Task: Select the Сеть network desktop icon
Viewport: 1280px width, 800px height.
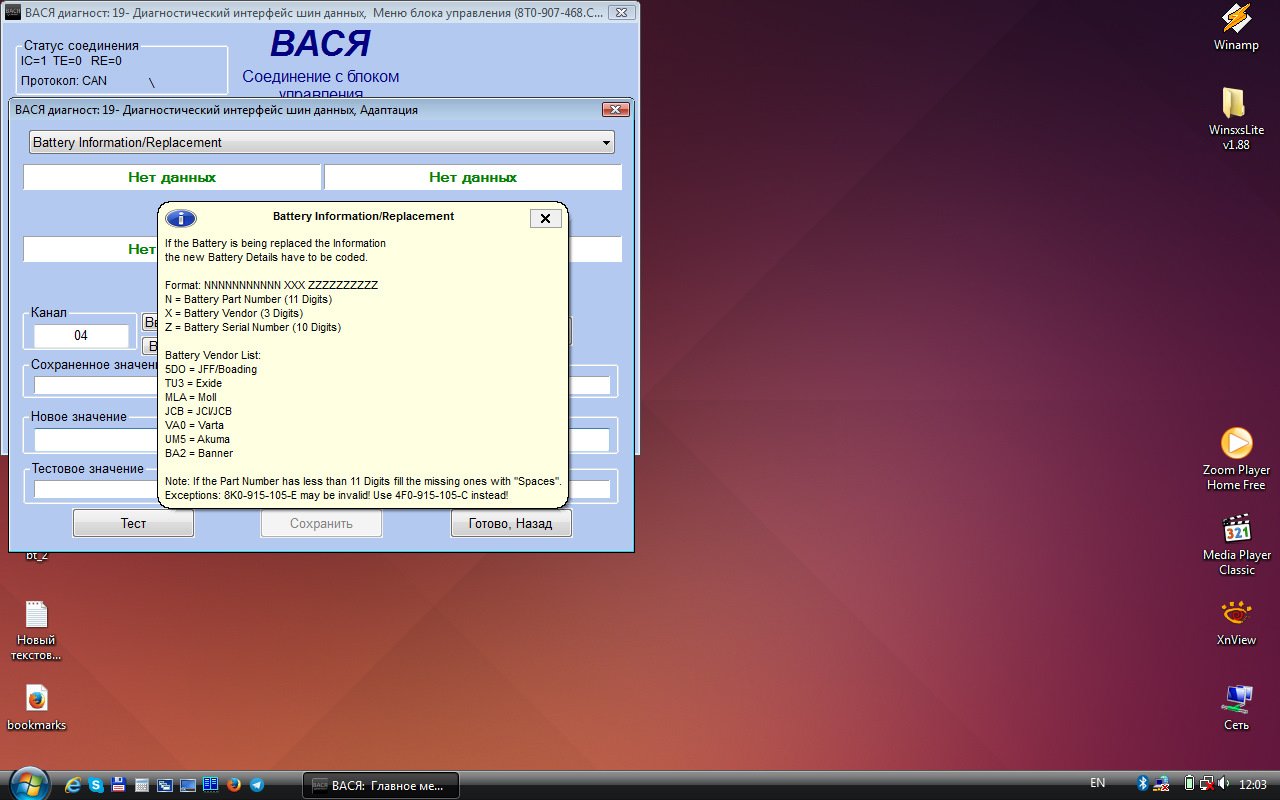Action: click(x=1237, y=707)
